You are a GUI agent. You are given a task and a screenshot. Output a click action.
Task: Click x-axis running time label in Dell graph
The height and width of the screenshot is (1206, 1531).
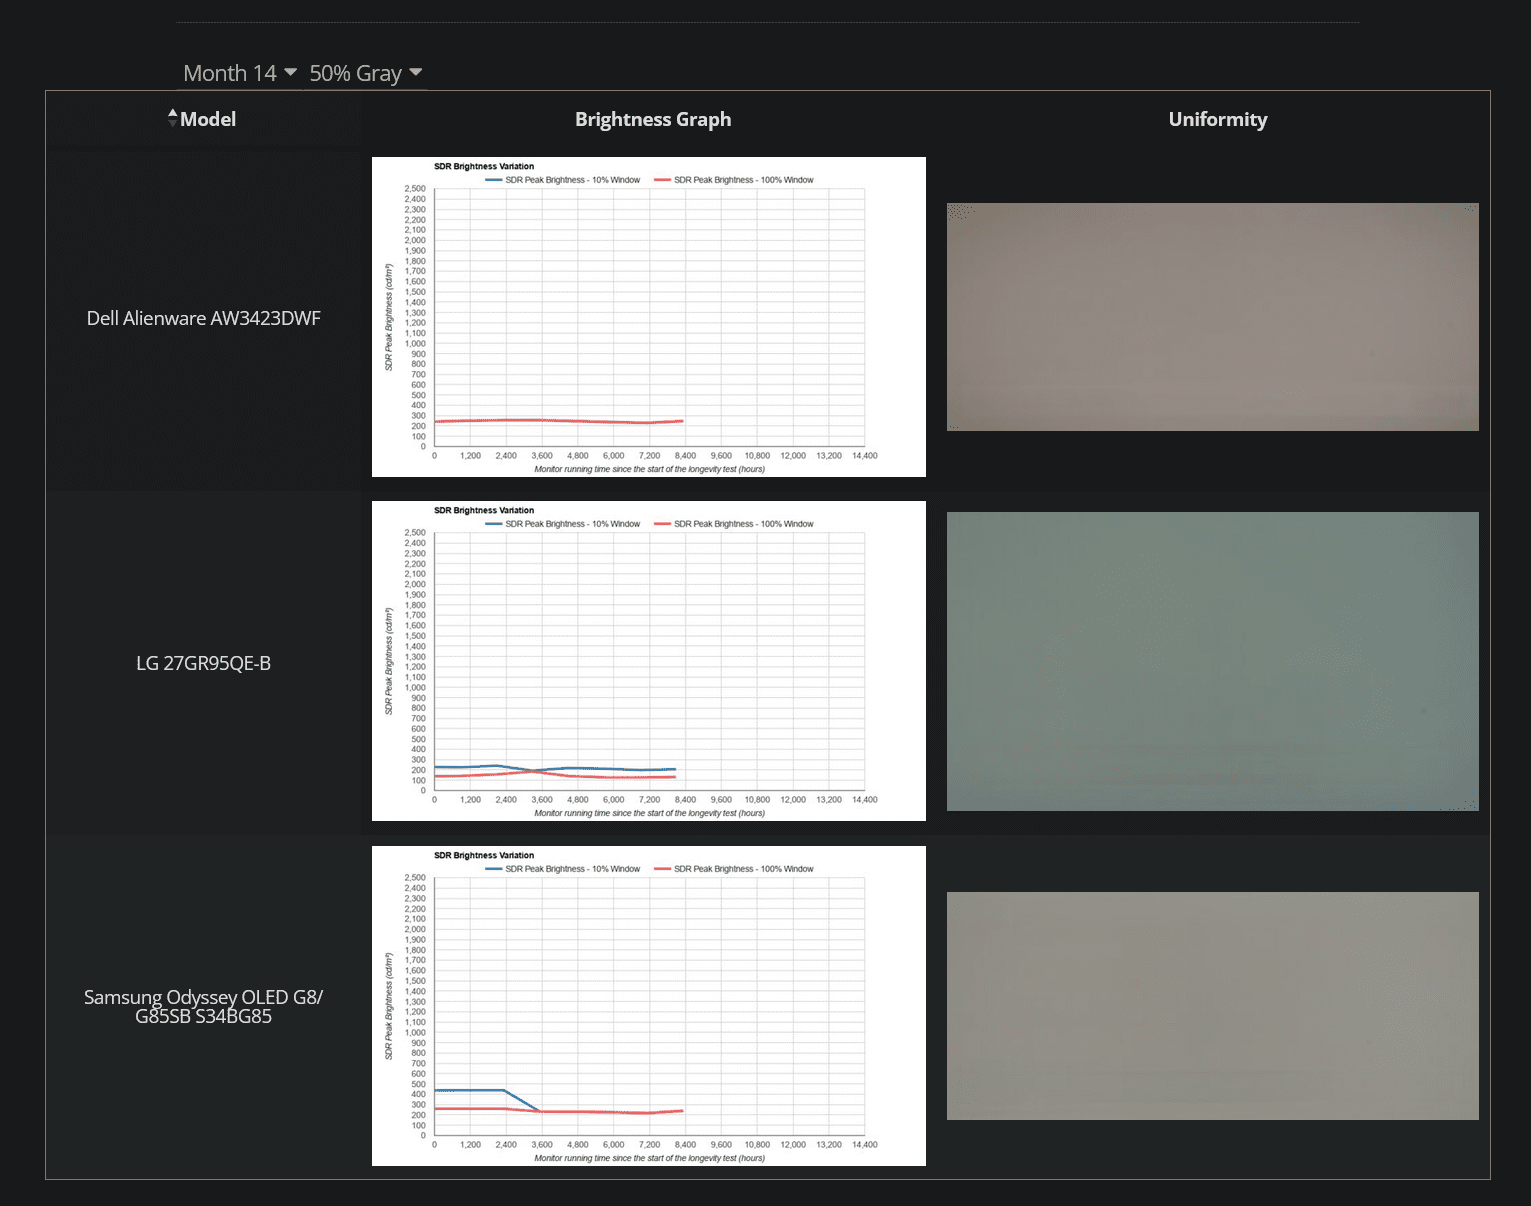[650, 469]
